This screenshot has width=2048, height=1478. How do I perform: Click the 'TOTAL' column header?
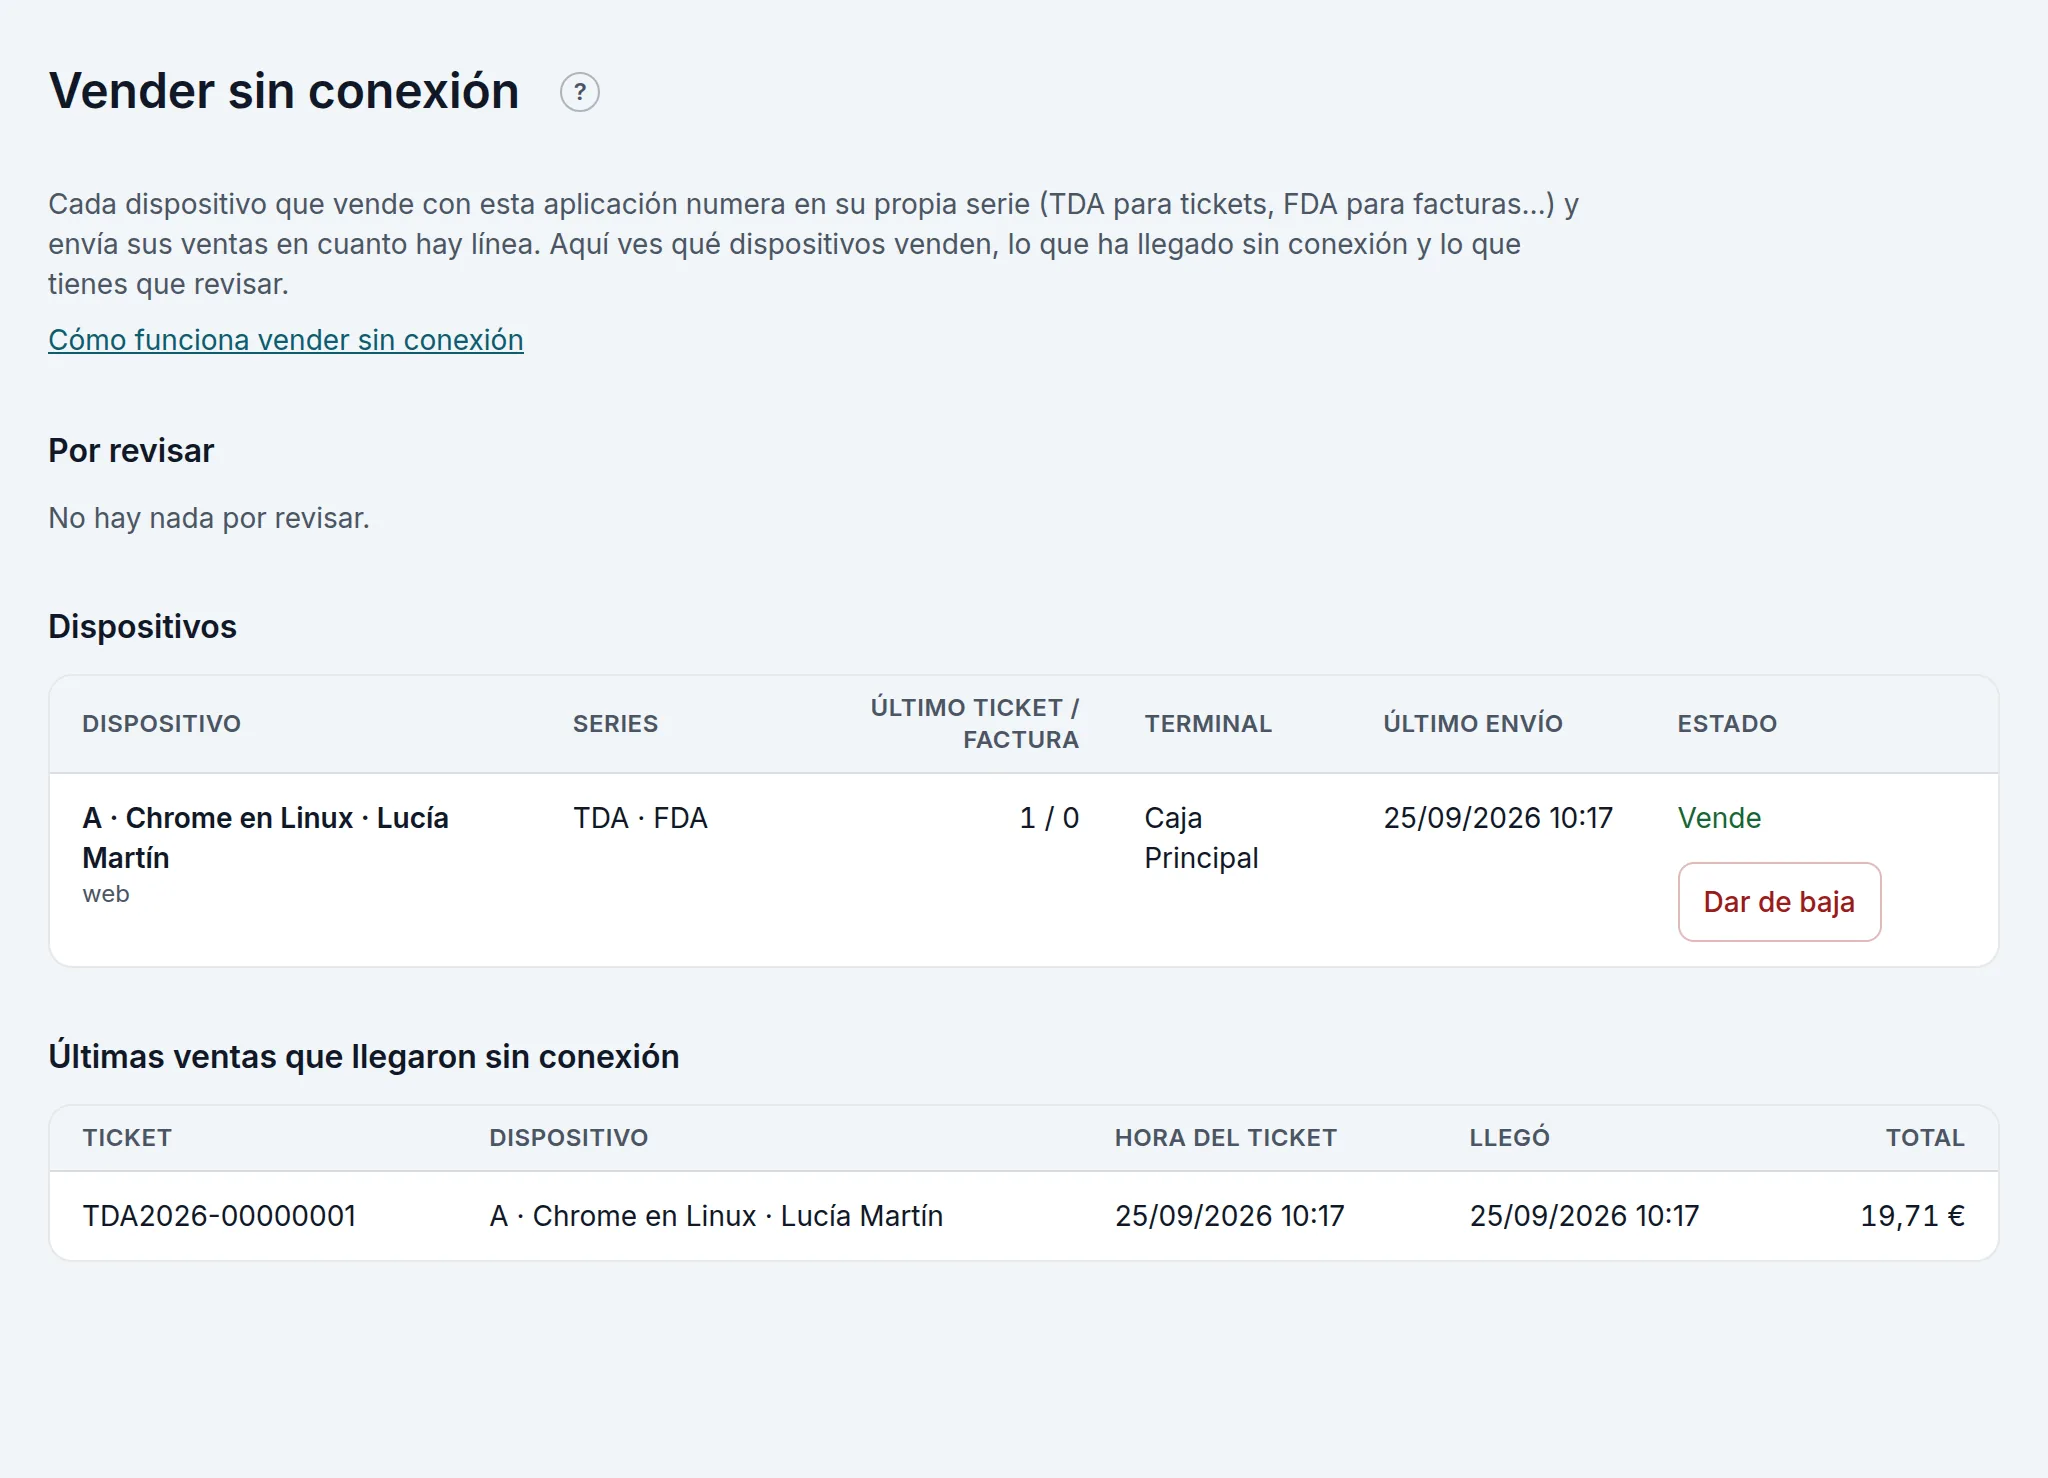[x=1925, y=1138]
